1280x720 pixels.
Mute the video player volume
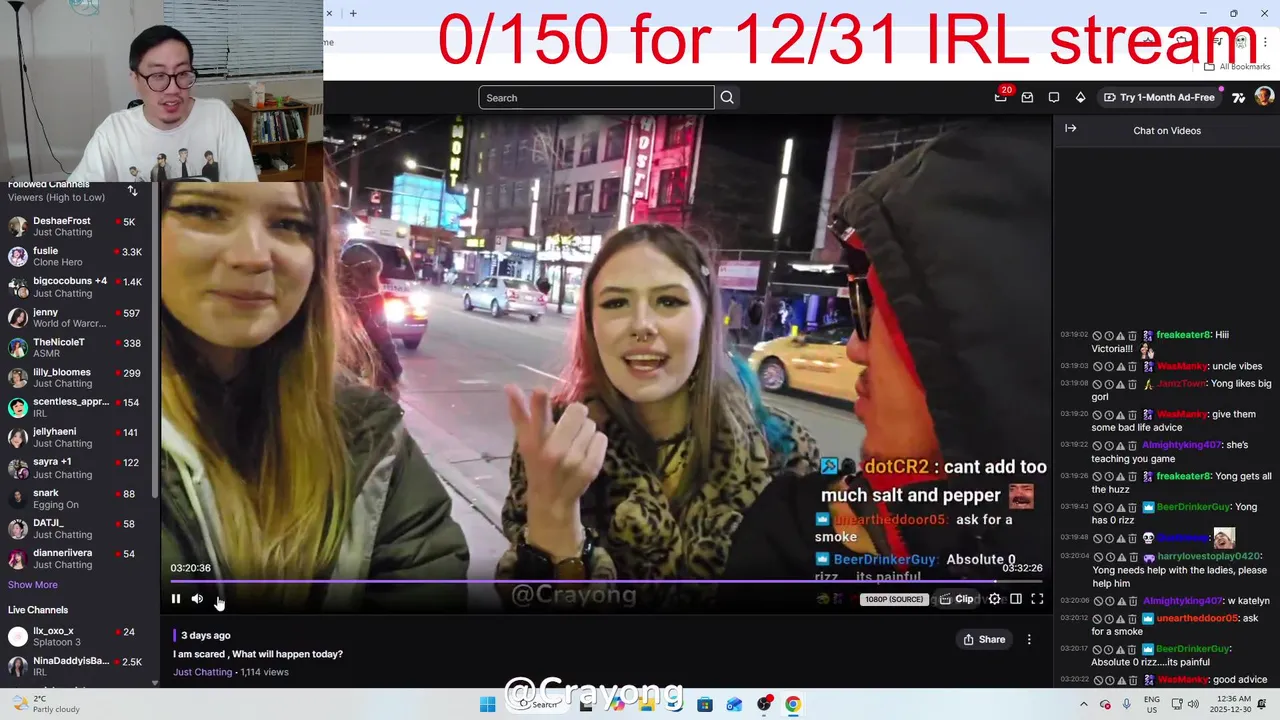[x=197, y=599]
